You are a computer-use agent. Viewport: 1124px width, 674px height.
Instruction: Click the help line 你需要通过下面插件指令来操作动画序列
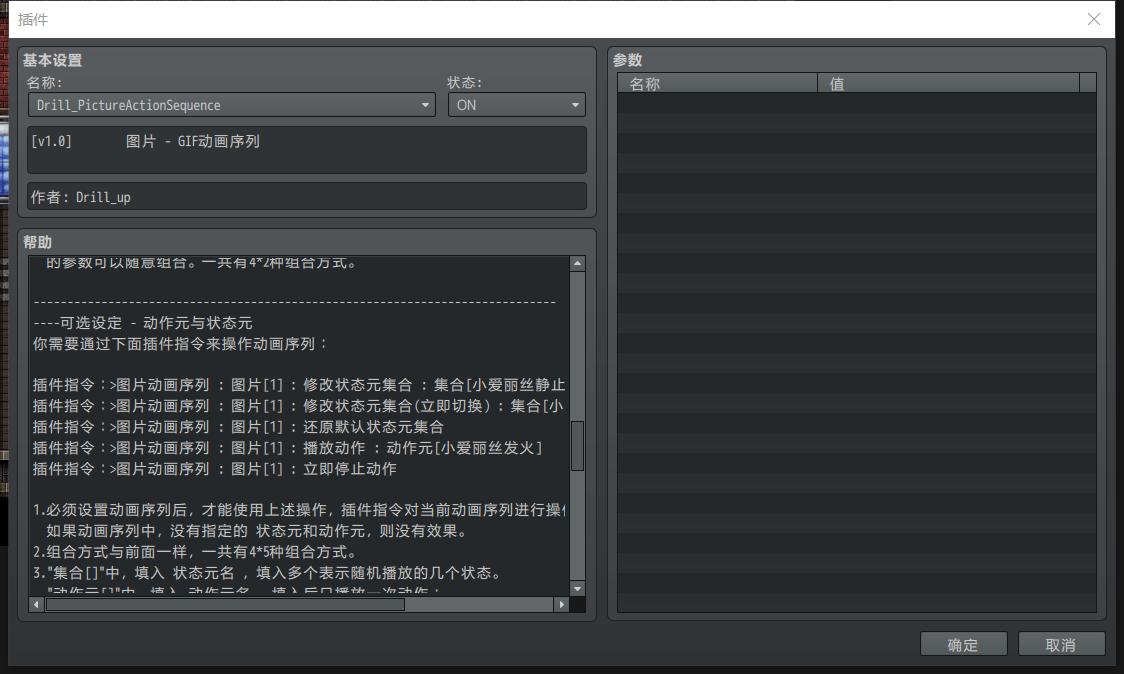(180, 344)
